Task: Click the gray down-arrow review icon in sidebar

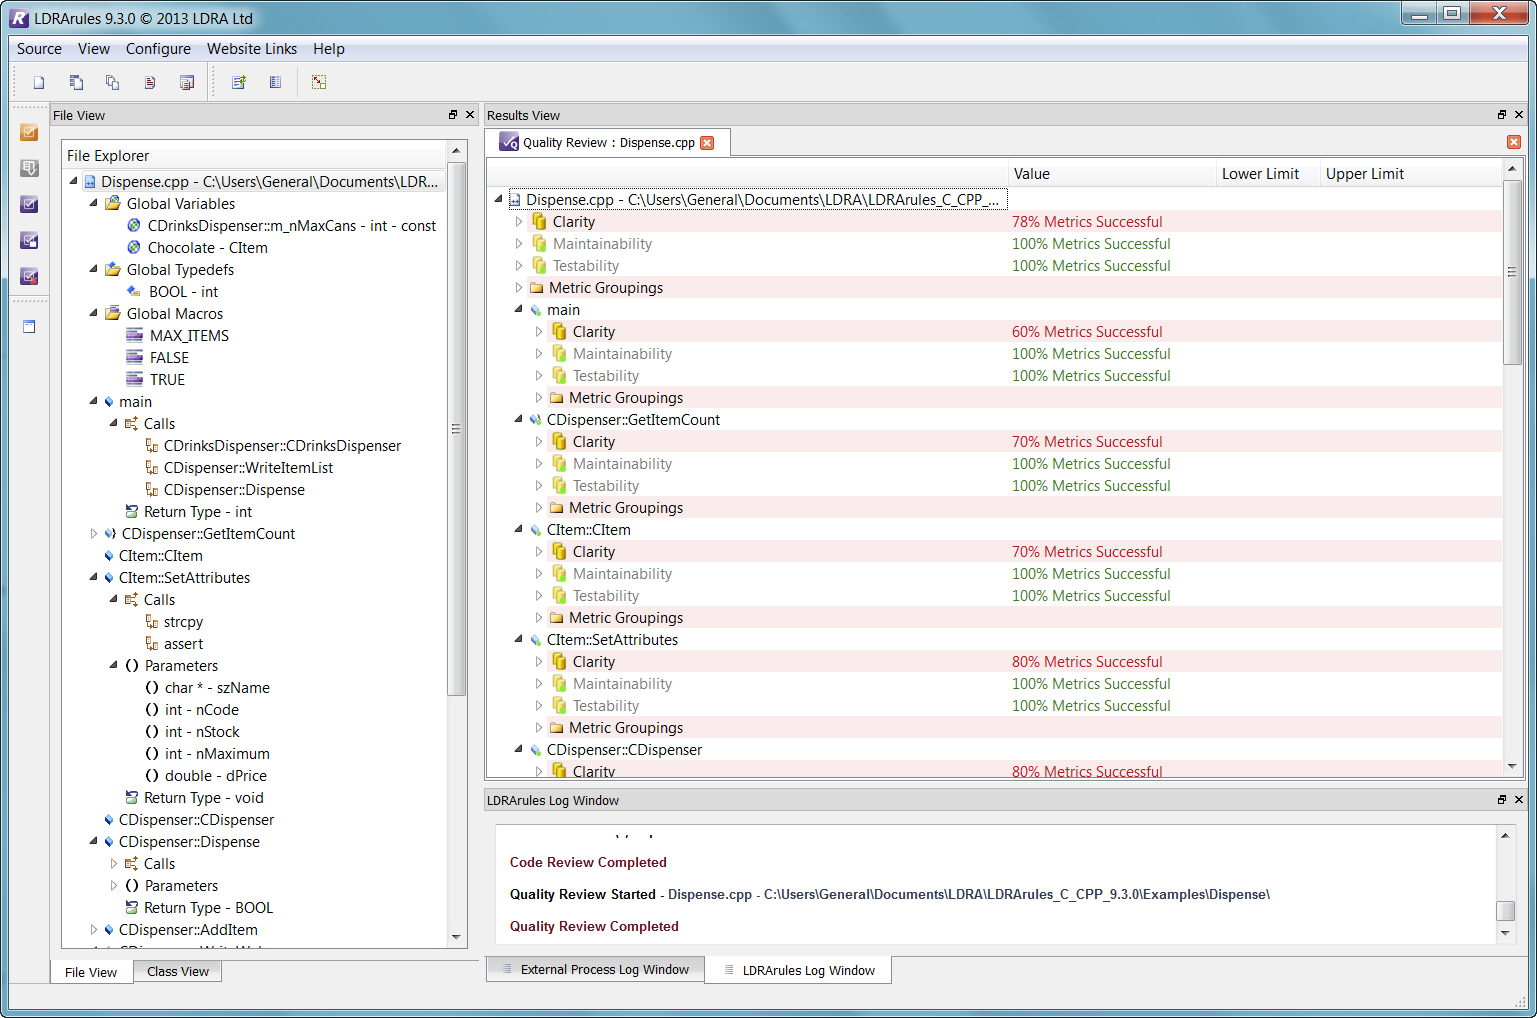Action: (29, 168)
